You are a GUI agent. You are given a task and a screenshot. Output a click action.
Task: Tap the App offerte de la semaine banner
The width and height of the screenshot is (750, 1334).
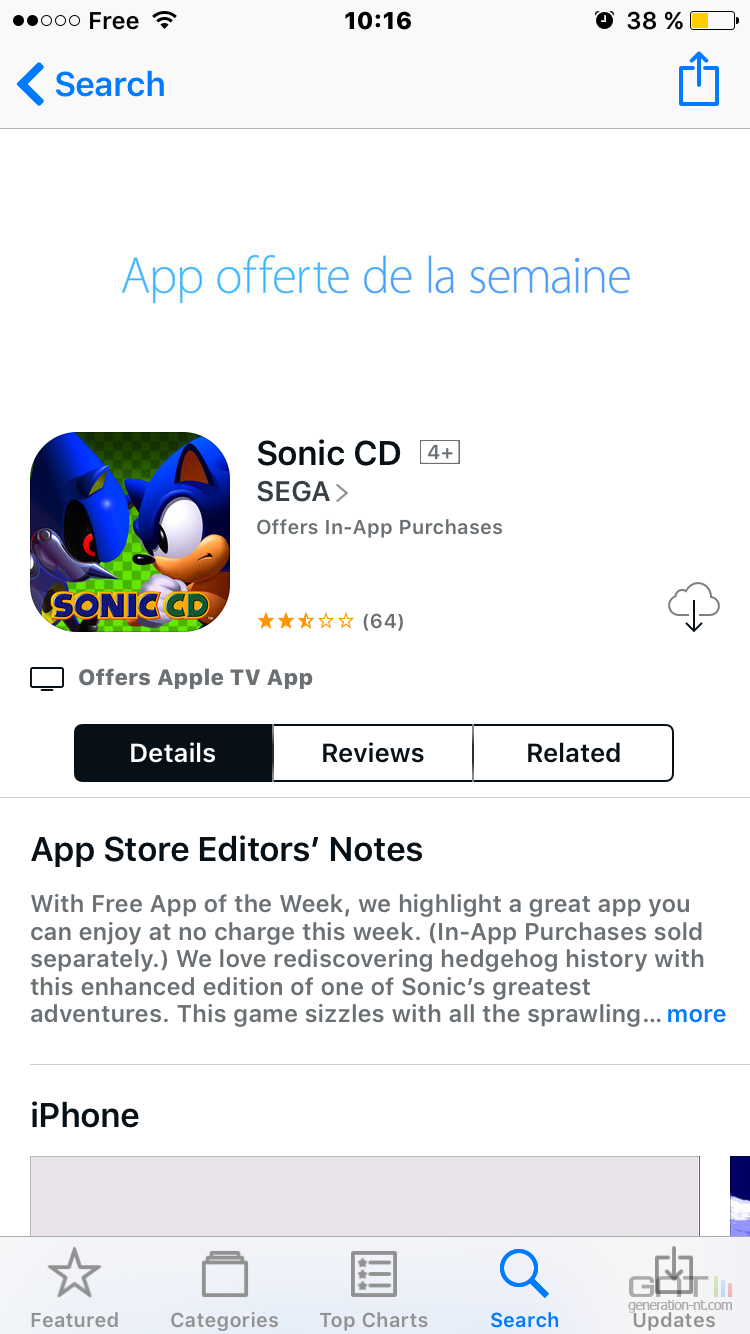pyautogui.click(x=376, y=276)
